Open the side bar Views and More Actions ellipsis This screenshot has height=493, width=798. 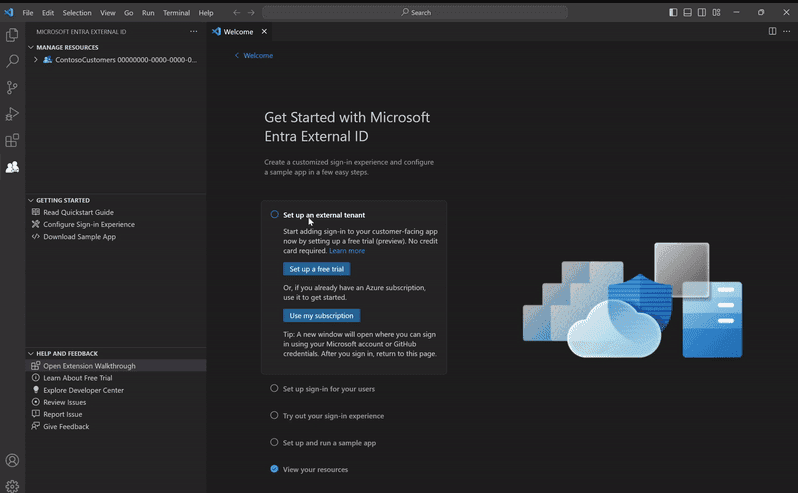pos(193,32)
